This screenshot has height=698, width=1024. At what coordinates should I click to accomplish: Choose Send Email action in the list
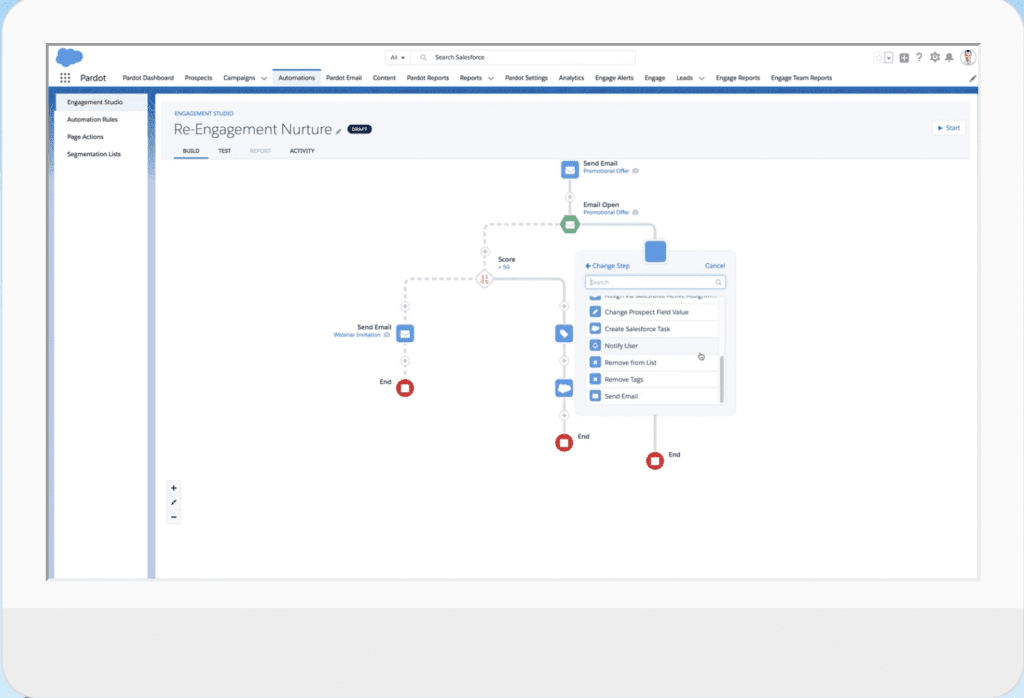tap(653, 396)
